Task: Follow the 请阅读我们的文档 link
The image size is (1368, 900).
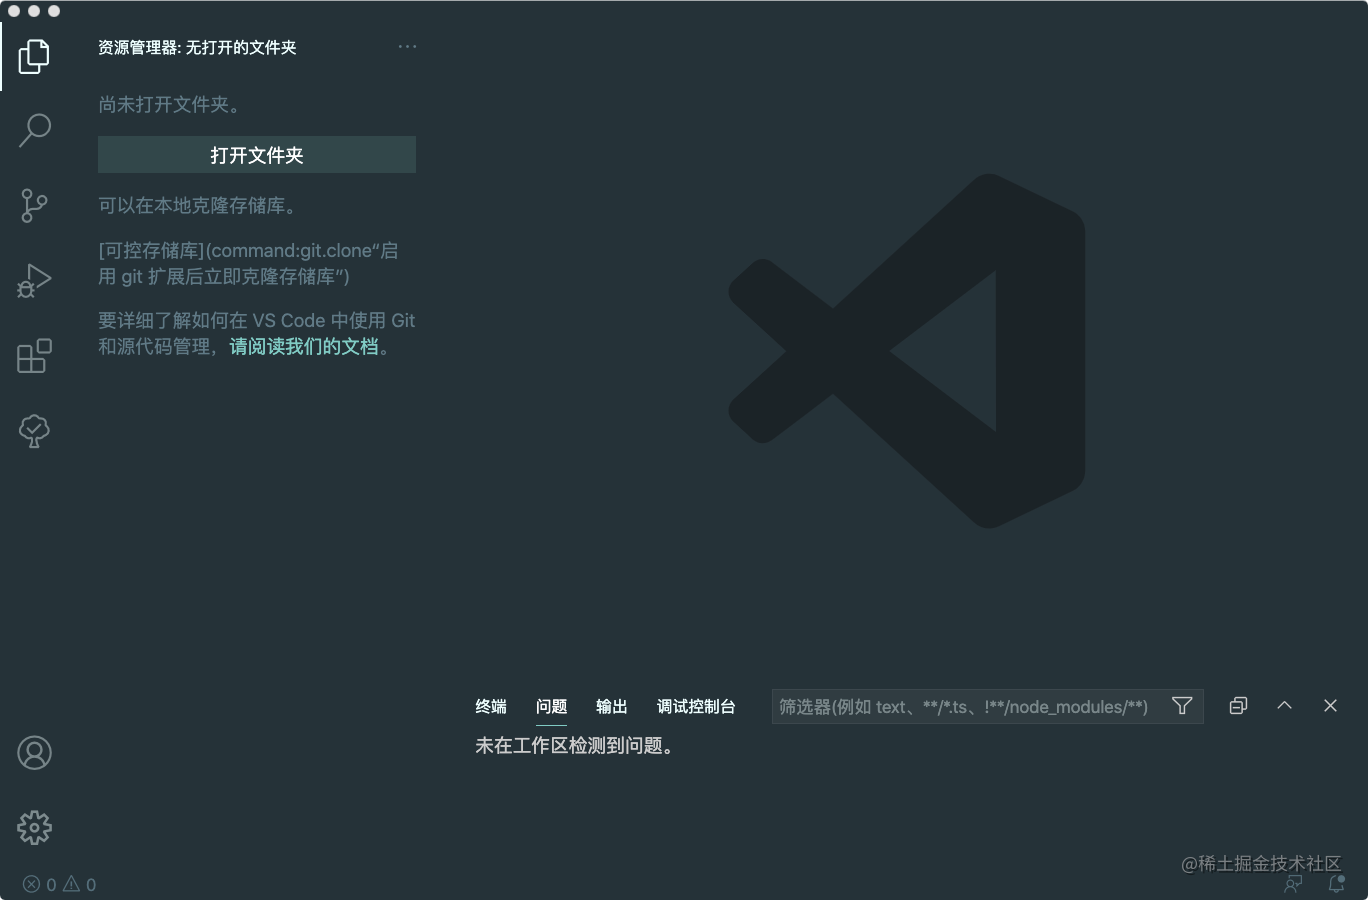Action: tap(304, 347)
